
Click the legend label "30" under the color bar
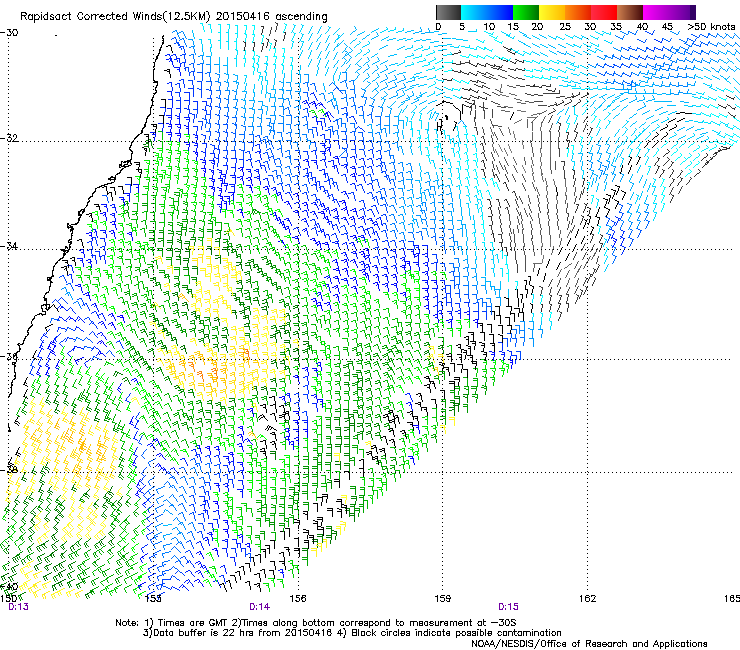(x=590, y=27)
